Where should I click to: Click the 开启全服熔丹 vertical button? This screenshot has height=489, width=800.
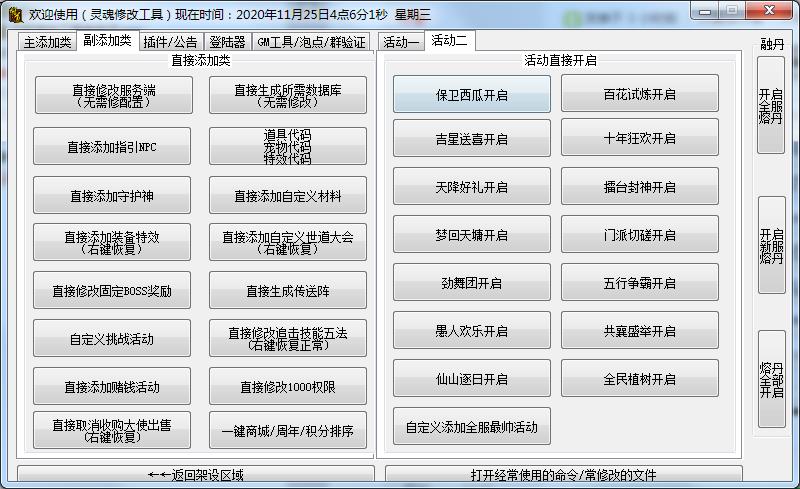(x=771, y=105)
